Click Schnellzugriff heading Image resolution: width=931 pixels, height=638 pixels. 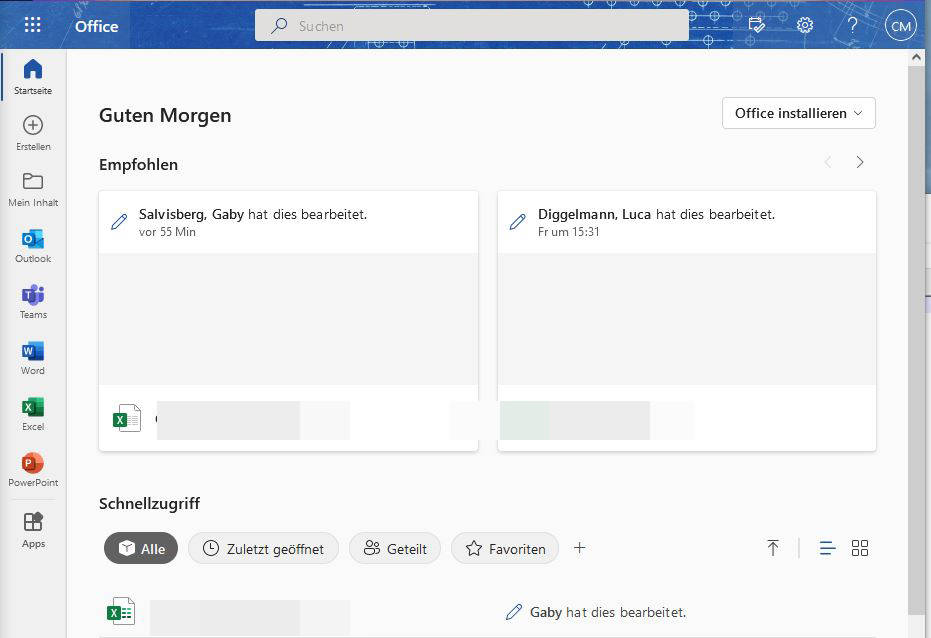point(150,504)
